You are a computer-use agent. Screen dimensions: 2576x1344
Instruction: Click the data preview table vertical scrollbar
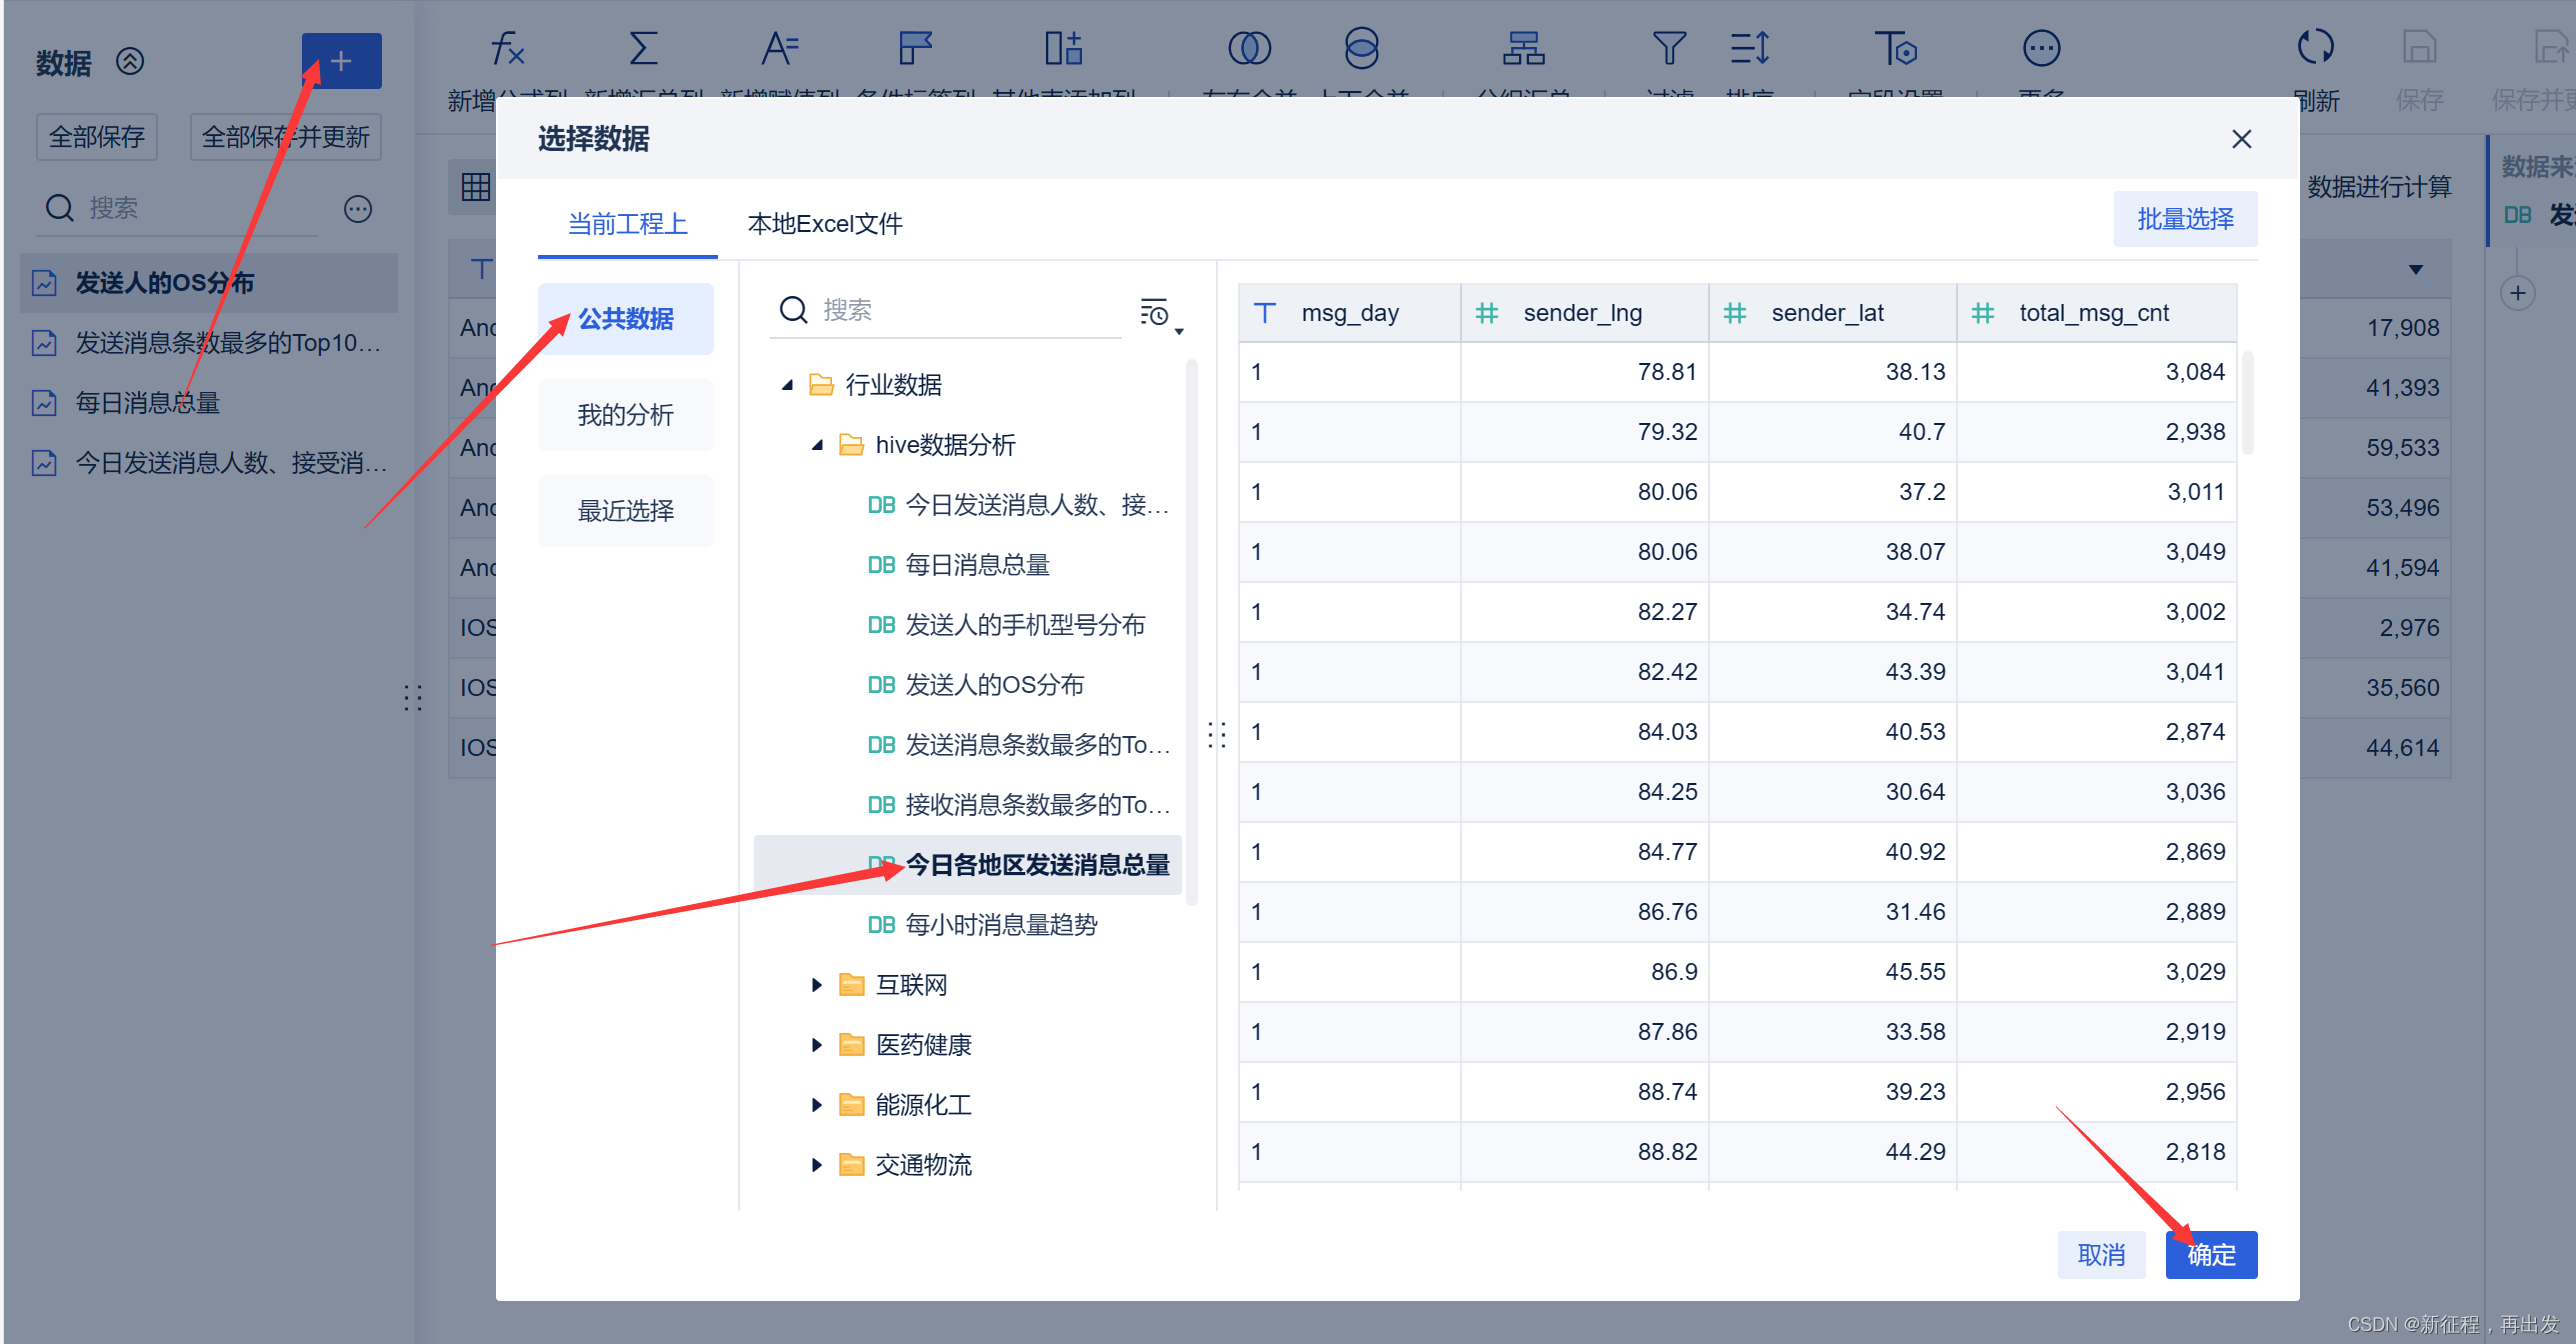pos(2247,402)
